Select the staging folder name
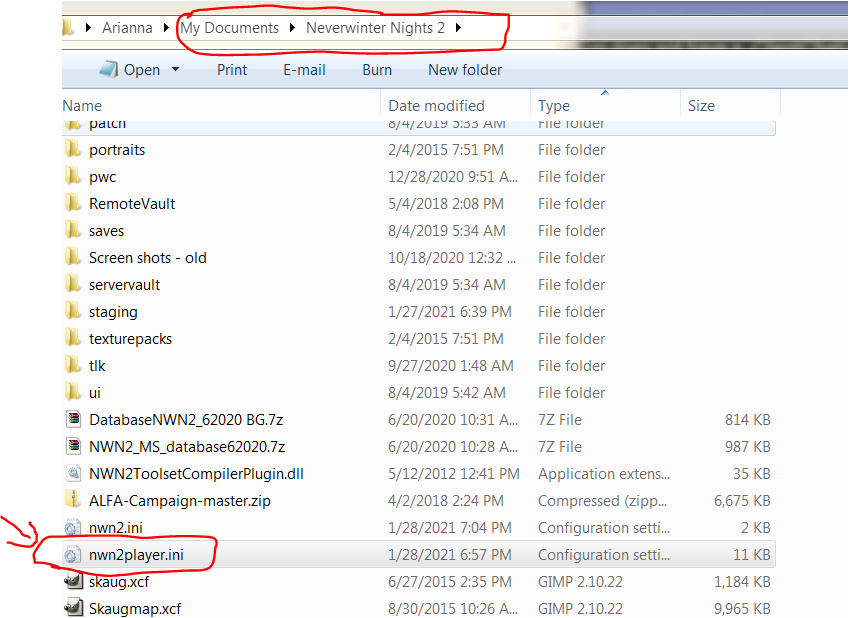The image size is (849, 618). tap(113, 312)
